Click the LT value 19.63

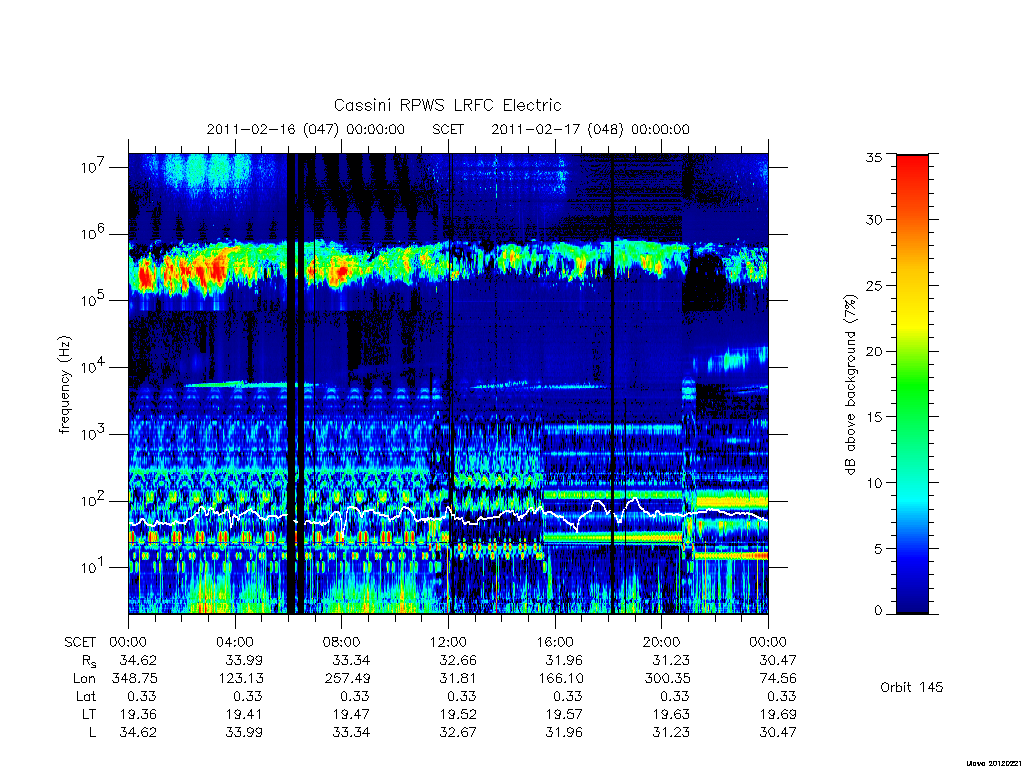(671, 714)
